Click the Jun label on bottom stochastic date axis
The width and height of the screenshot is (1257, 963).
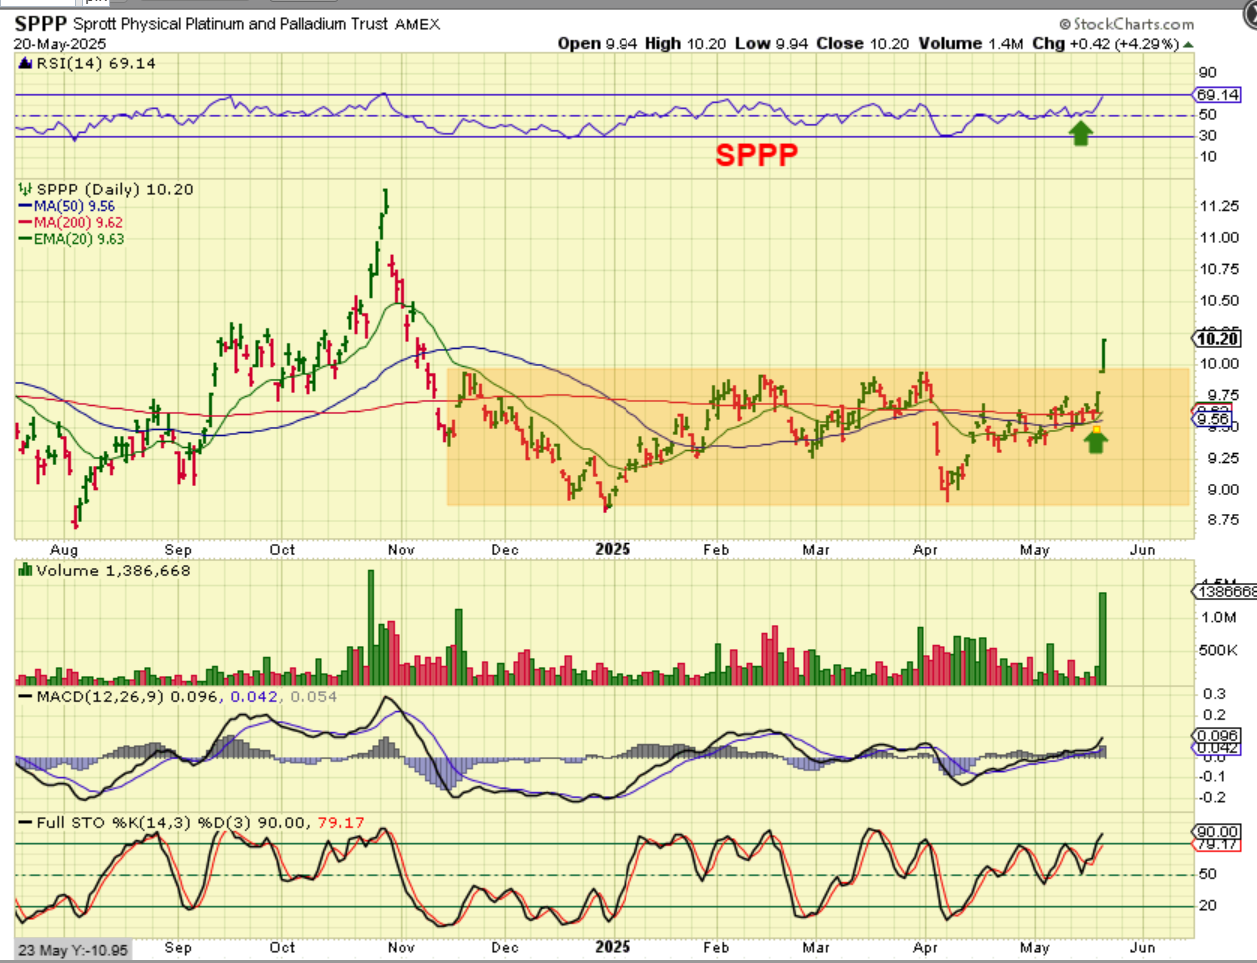click(x=1143, y=947)
